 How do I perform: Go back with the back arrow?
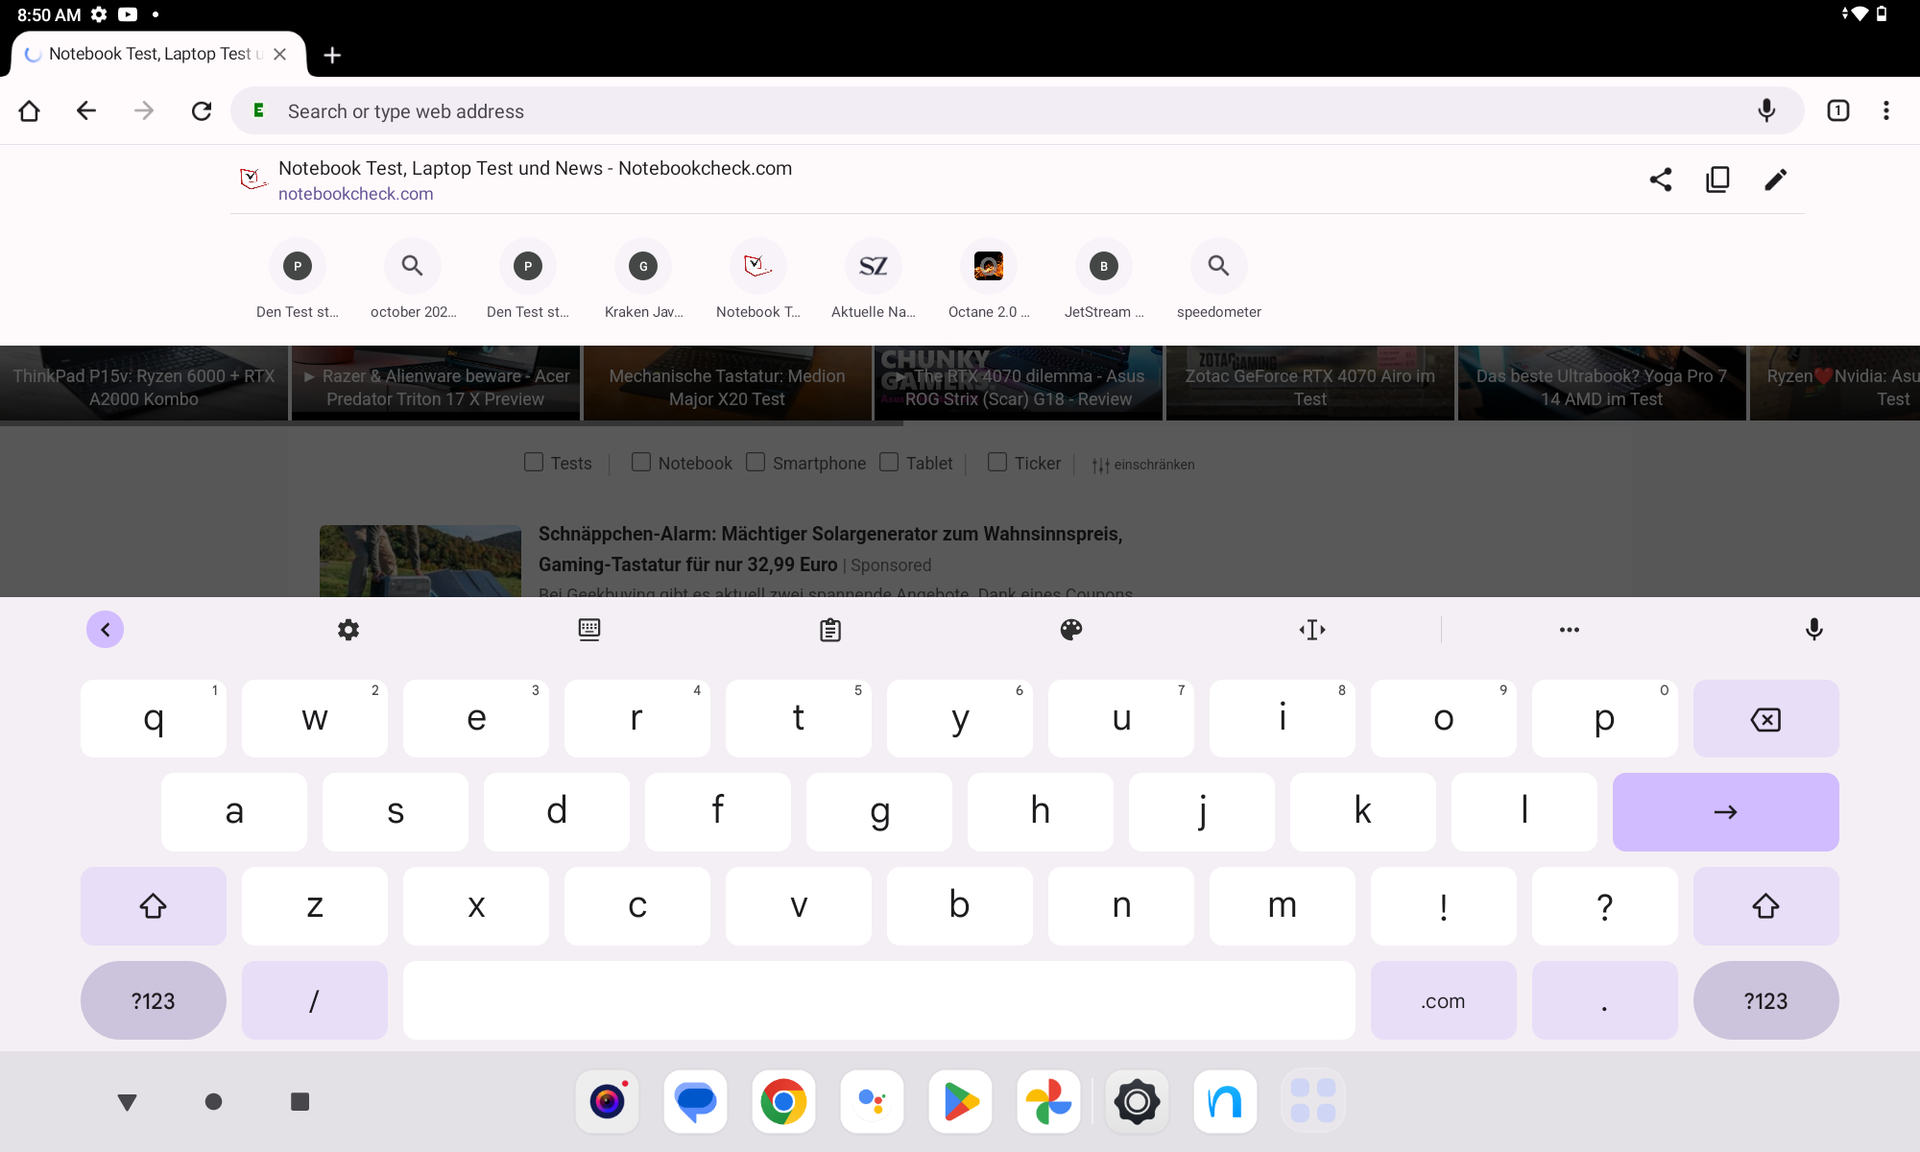86,111
